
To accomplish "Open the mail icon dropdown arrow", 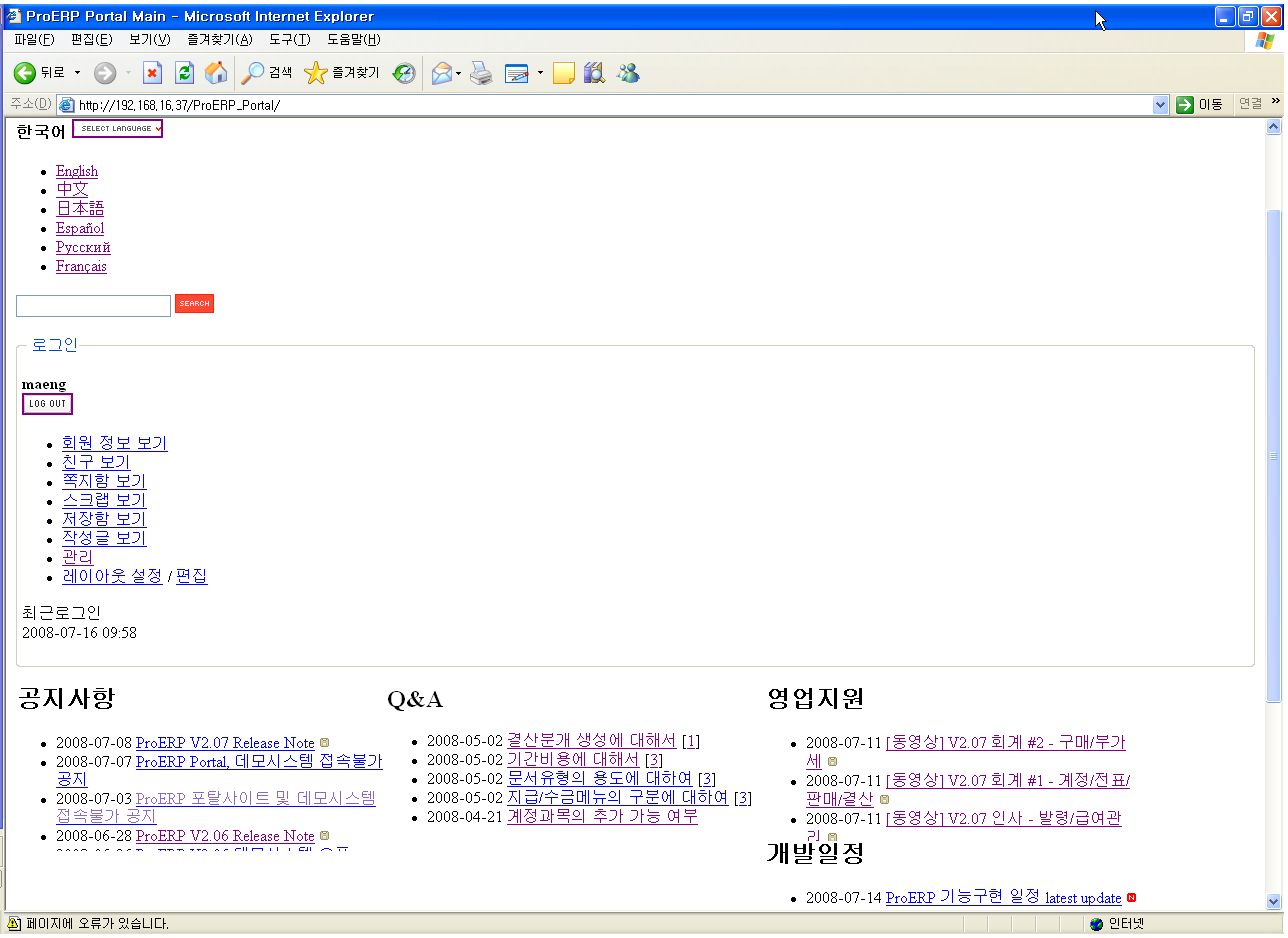I will click(x=458, y=73).
